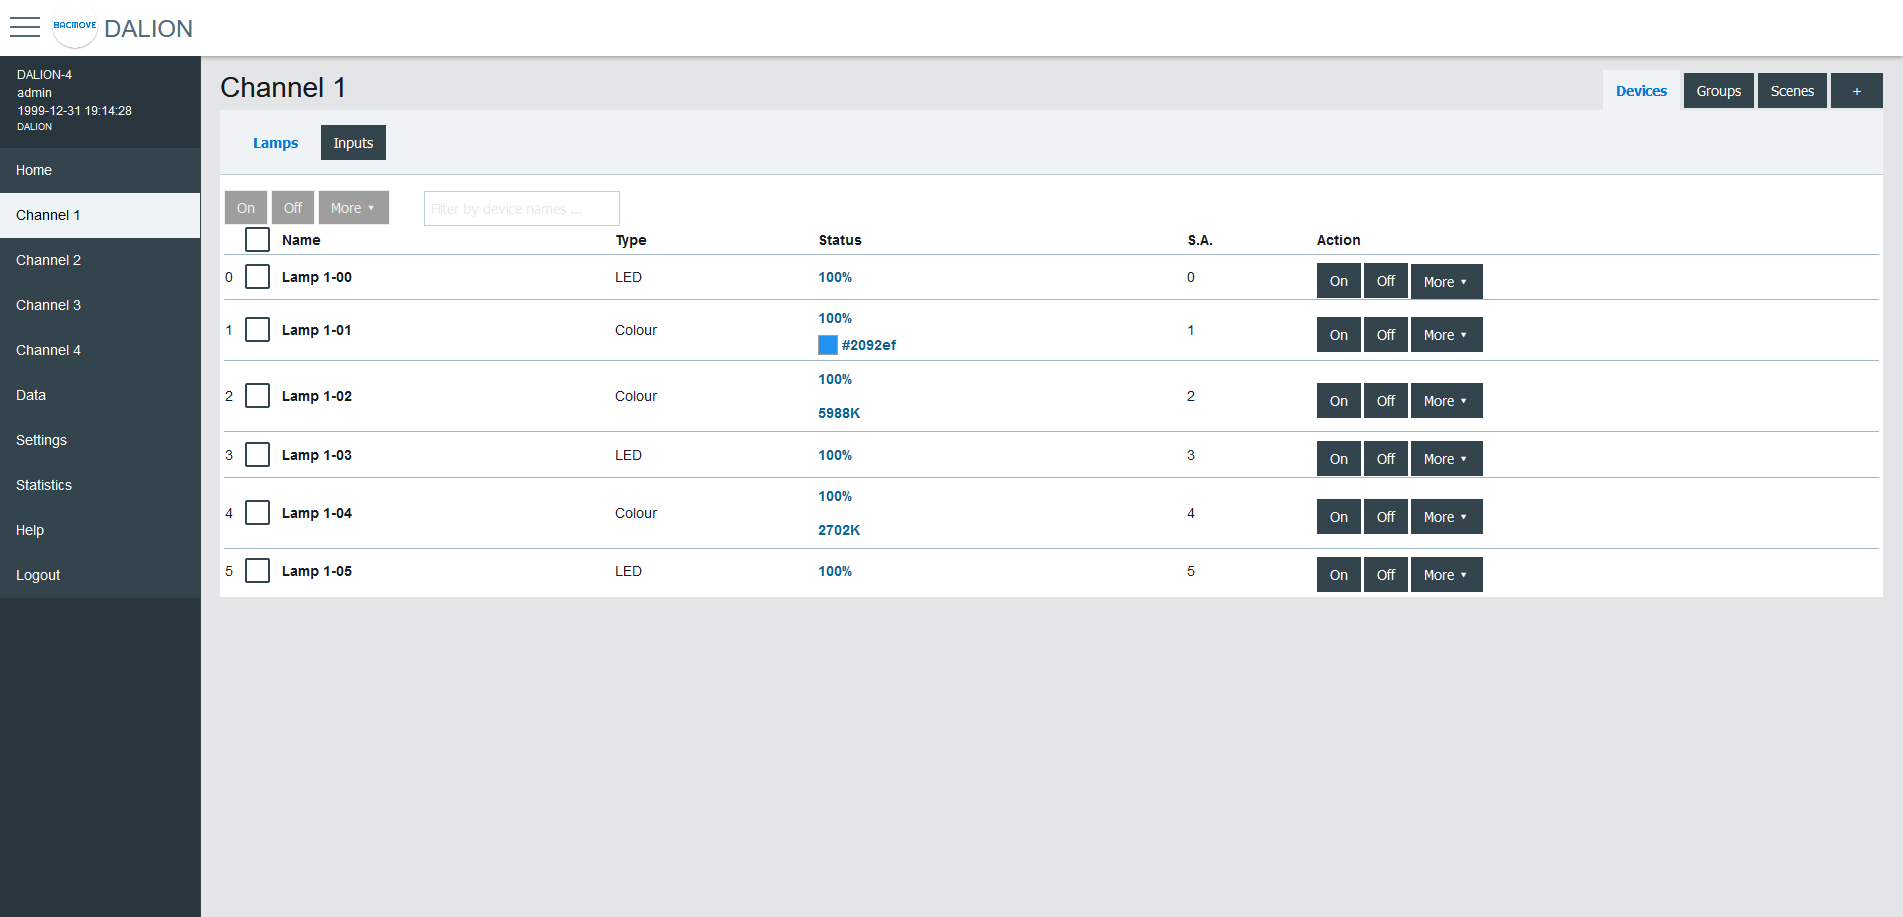Open the More dropdown for Lamp 1-04

point(1445,517)
